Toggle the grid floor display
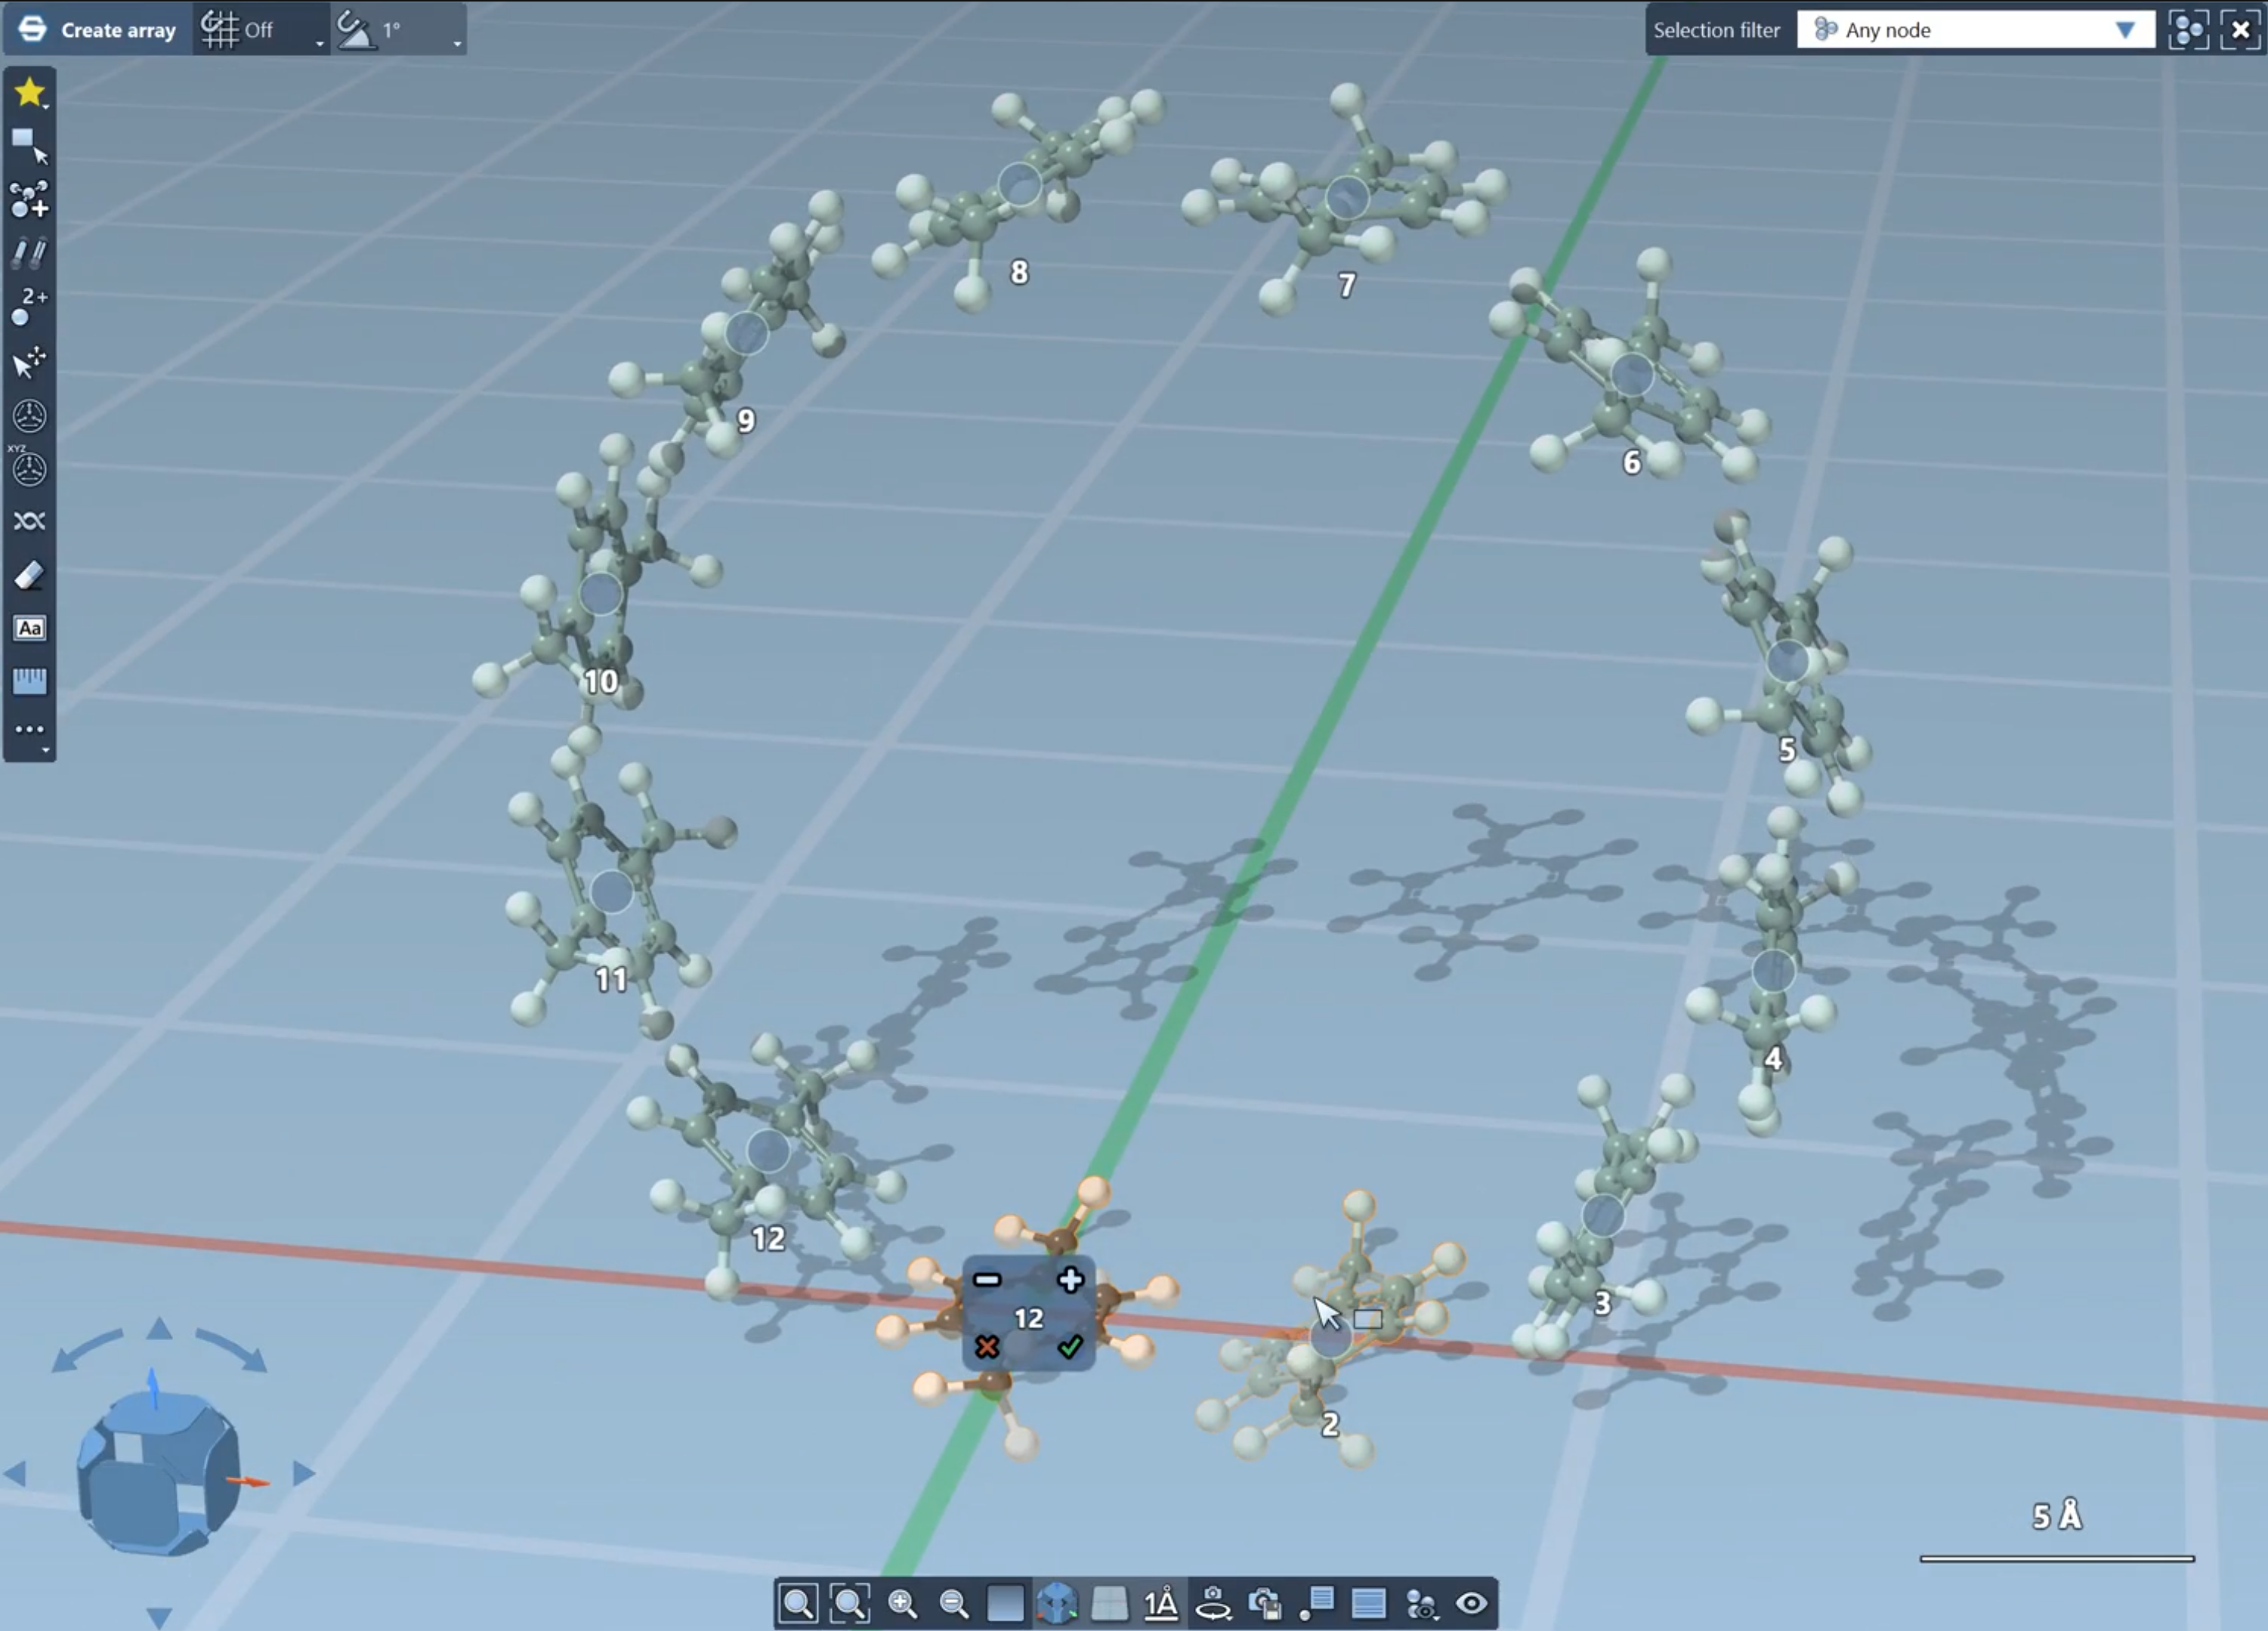2268x1631 pixels. pyautogui.click(x=1109, y=1604)
